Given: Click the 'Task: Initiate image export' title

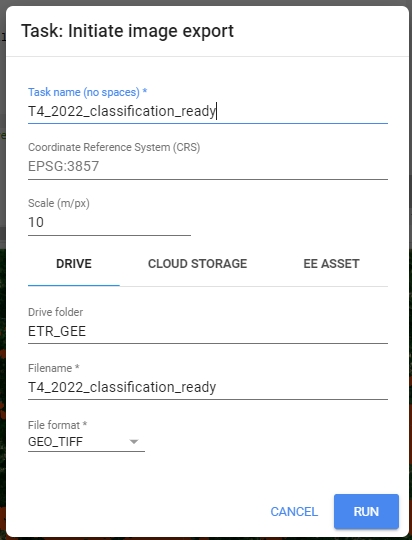Looking at the screenshot, I should (x=127, y=31).
